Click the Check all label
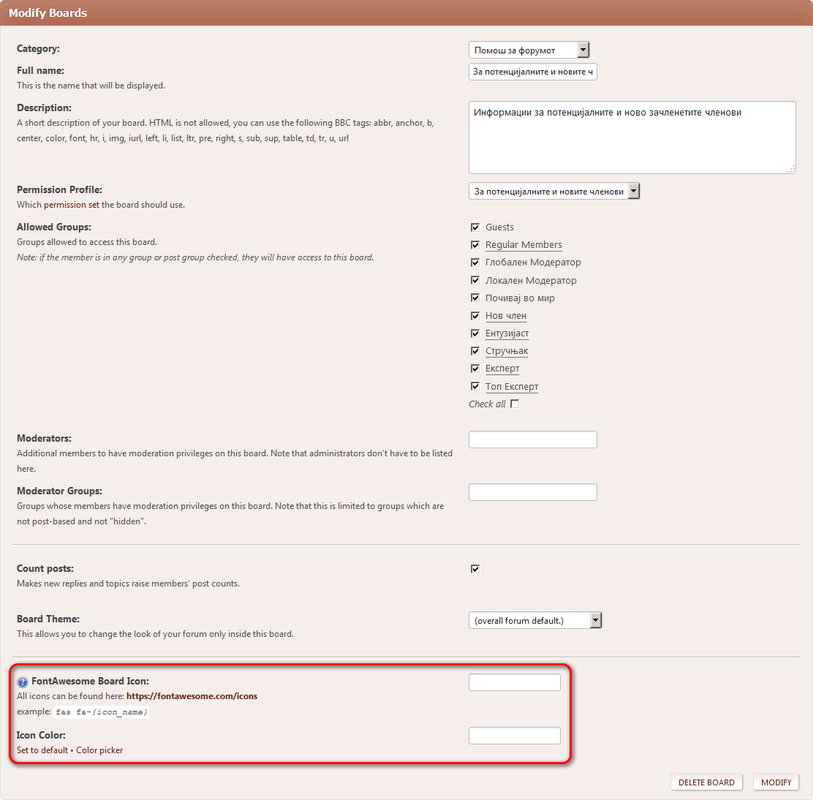 point(487,404)
